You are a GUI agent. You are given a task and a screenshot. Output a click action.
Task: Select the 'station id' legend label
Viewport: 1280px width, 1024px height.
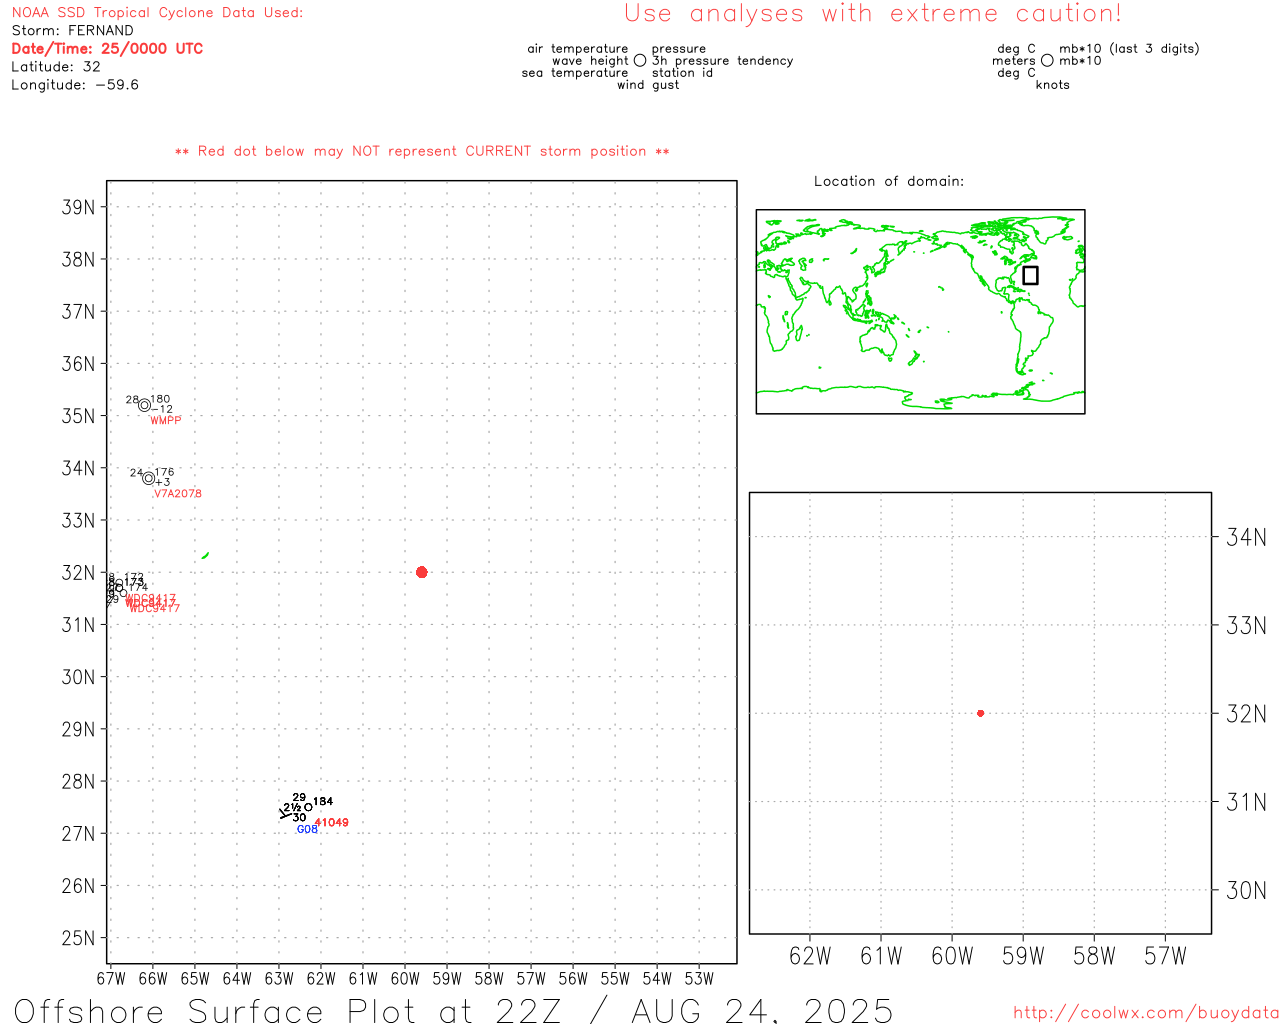(682, 73)
